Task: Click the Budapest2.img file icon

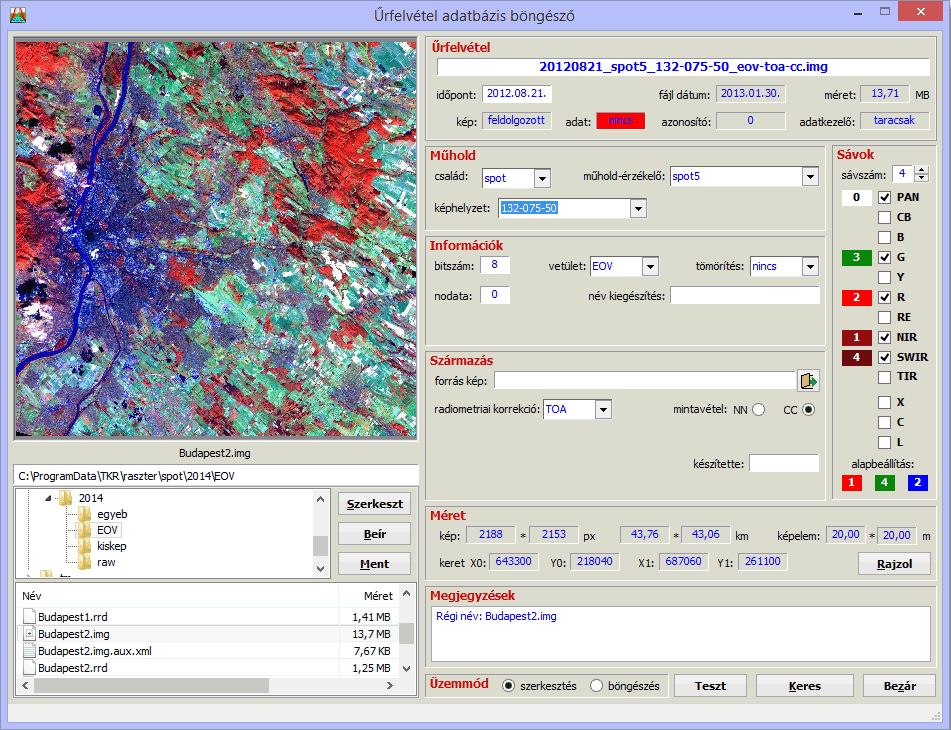Action: (29, 634)
